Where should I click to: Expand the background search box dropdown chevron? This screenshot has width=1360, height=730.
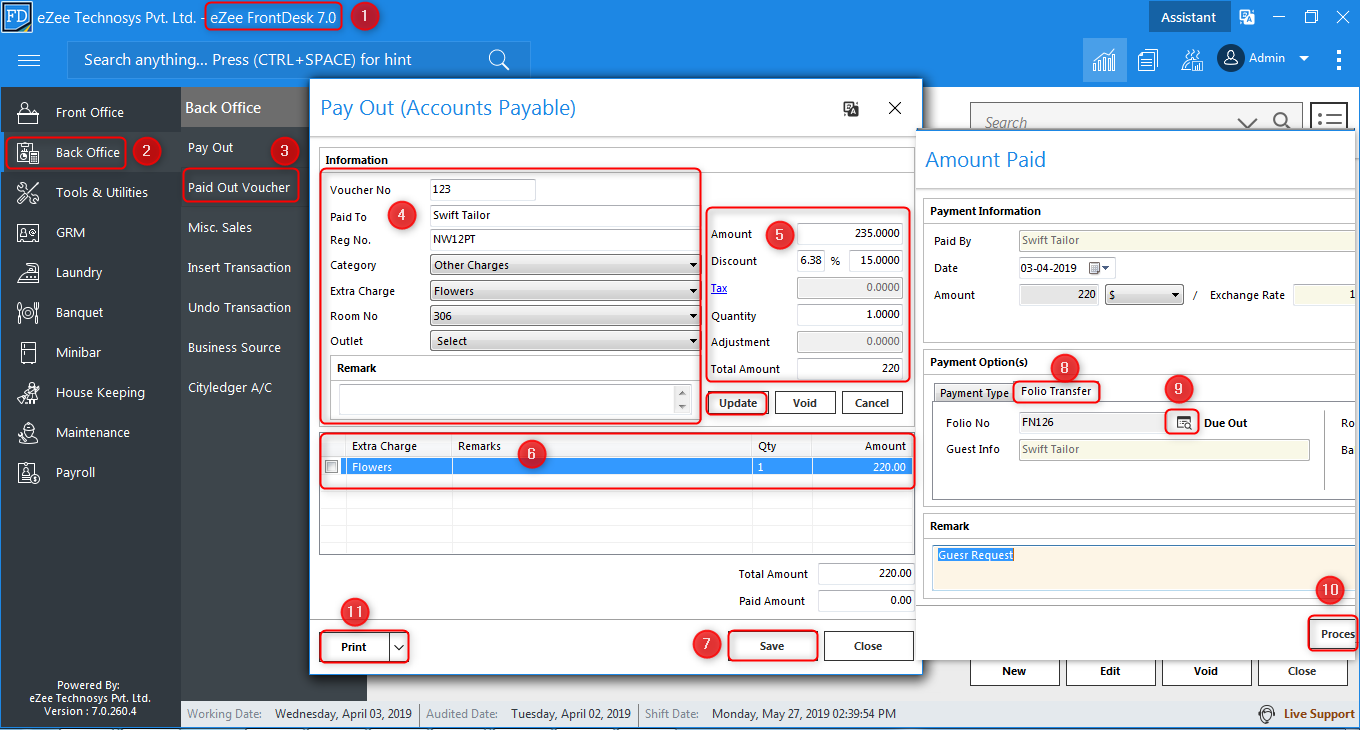coord(1247,122)
